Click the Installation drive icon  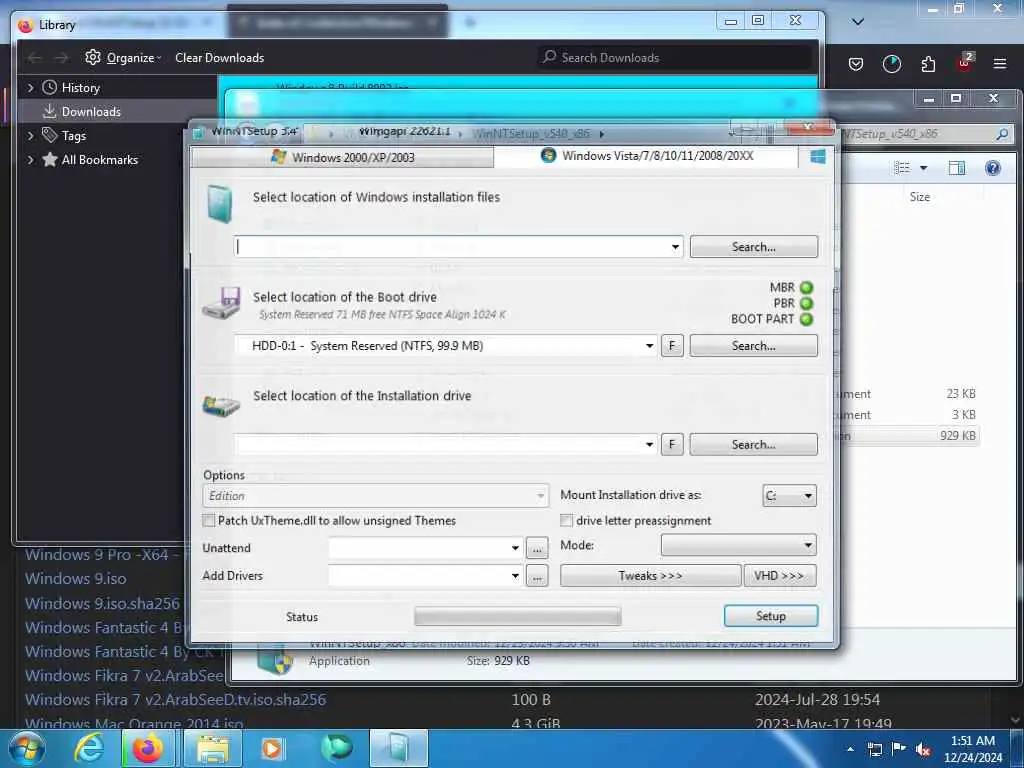click(x=221, y=406)
